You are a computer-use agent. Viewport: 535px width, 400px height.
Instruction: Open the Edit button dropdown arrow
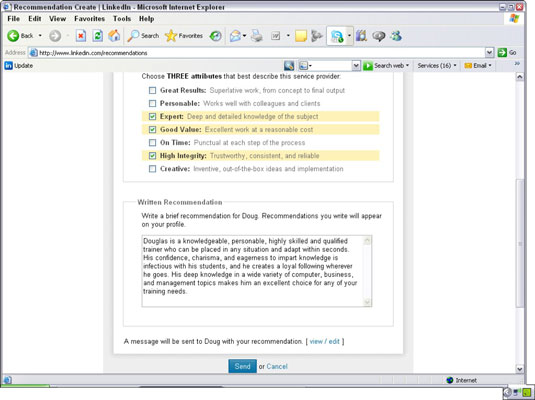pyautogui.click(x=288, y=35)
